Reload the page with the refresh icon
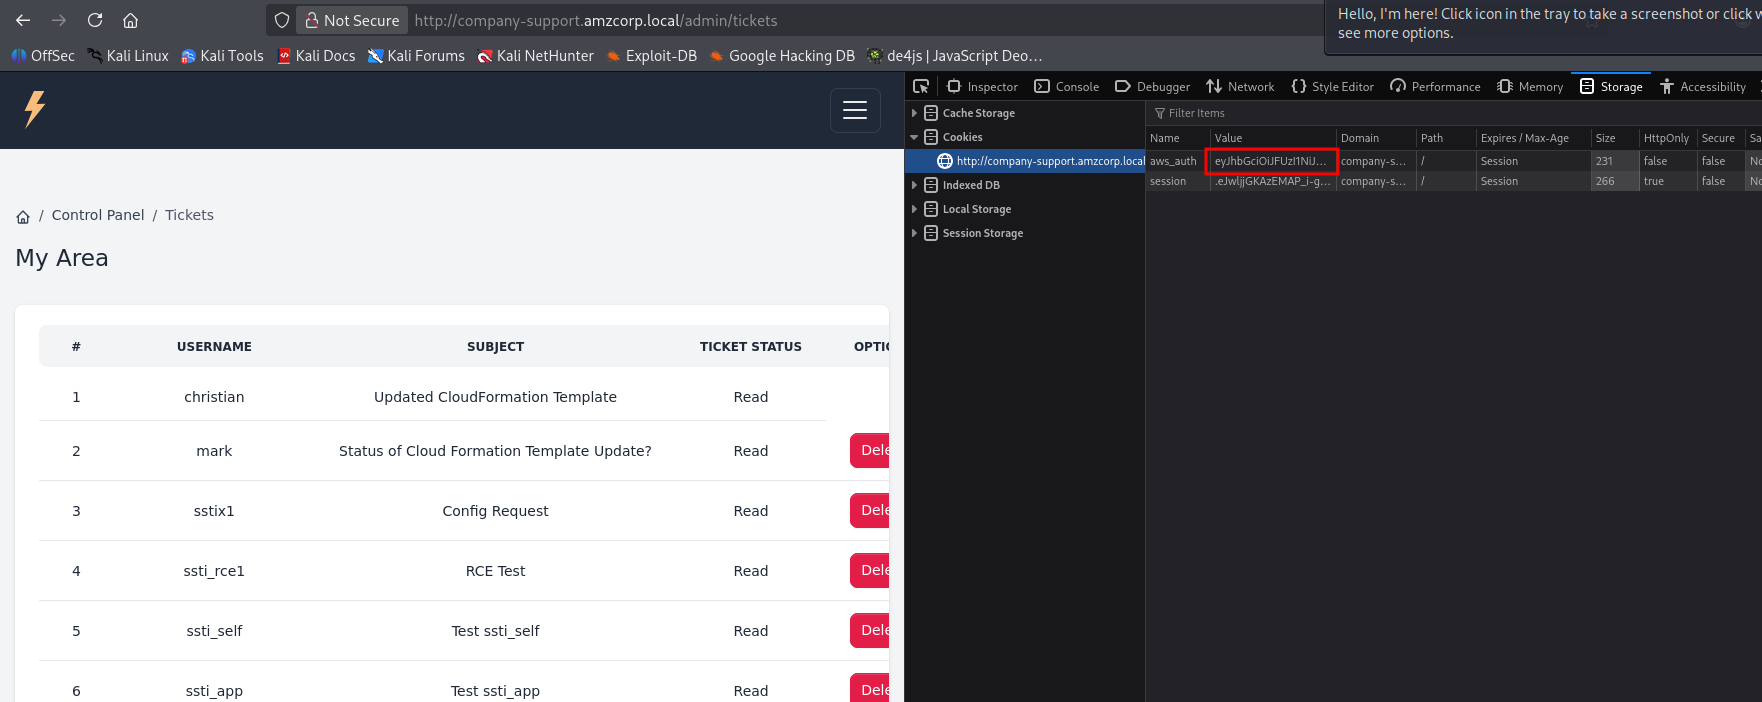Screen dimensions: 1762x702 95,20
